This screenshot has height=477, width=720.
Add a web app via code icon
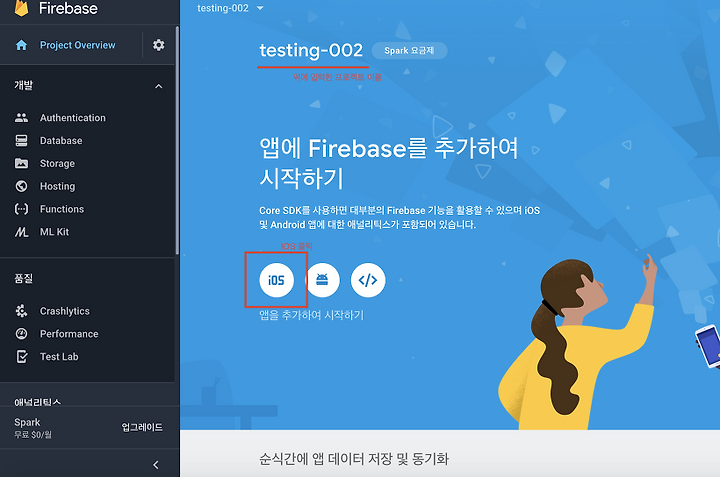coord(368,280)
